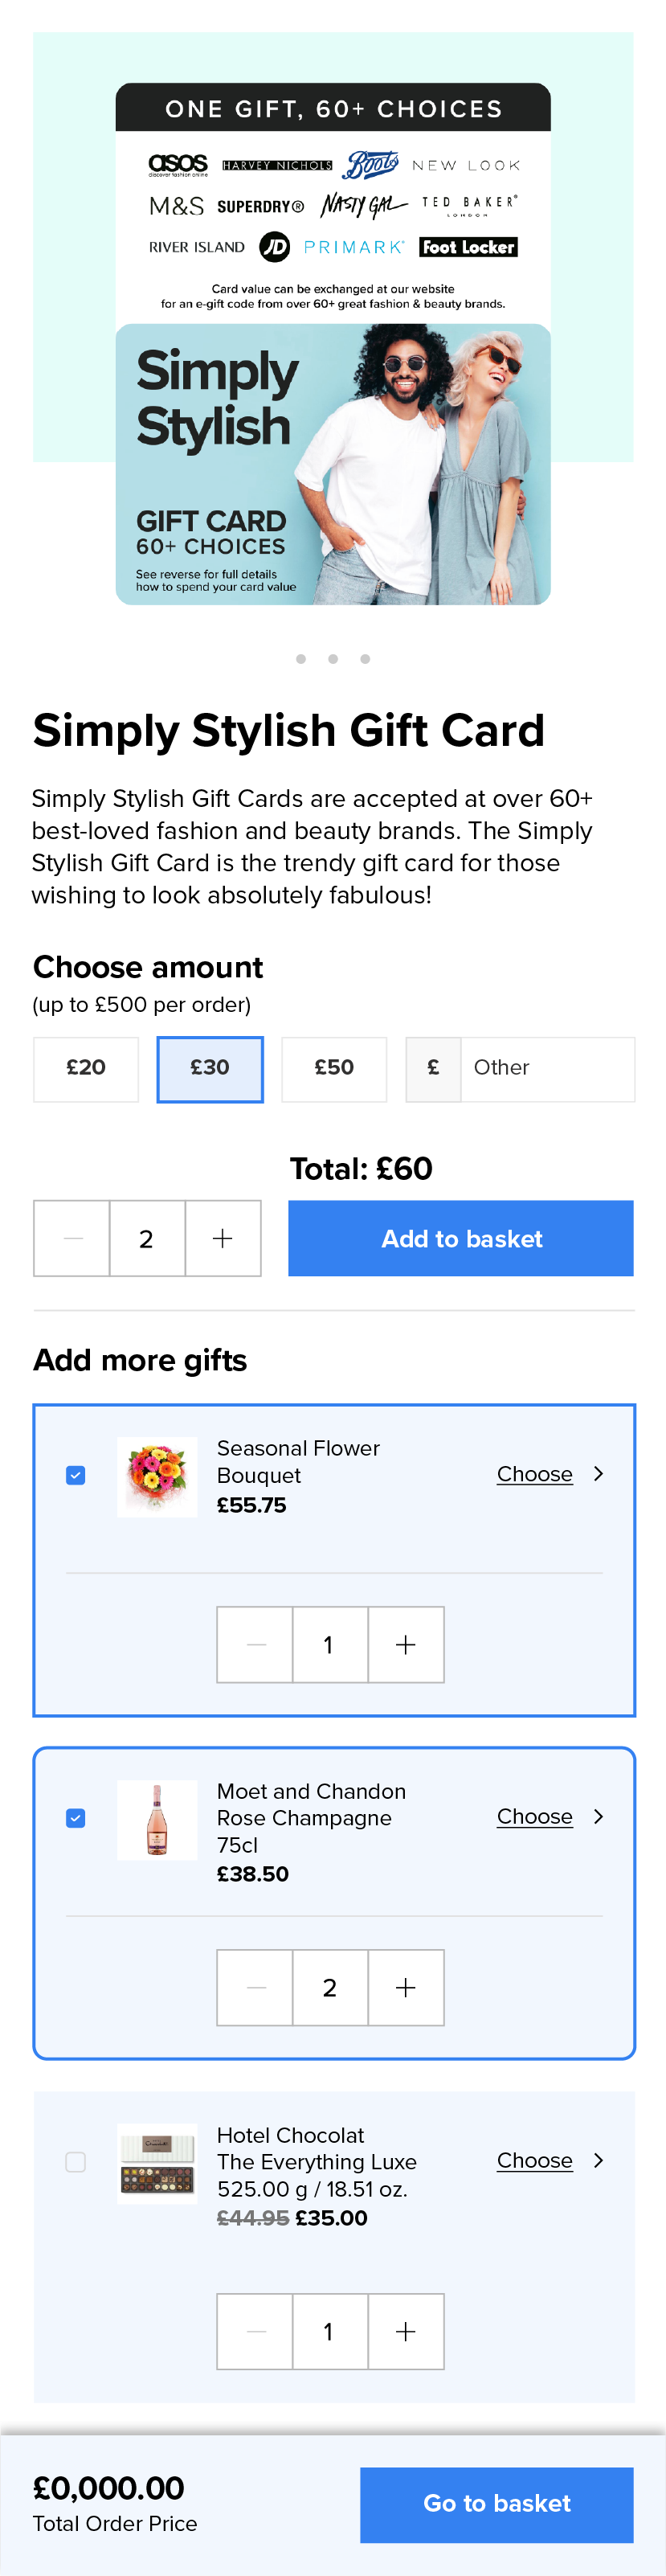Increase Seasonal Flower Bouquet quantity
The image size is (666, 2576).
pyautogui.click(x=406, y=1644)
